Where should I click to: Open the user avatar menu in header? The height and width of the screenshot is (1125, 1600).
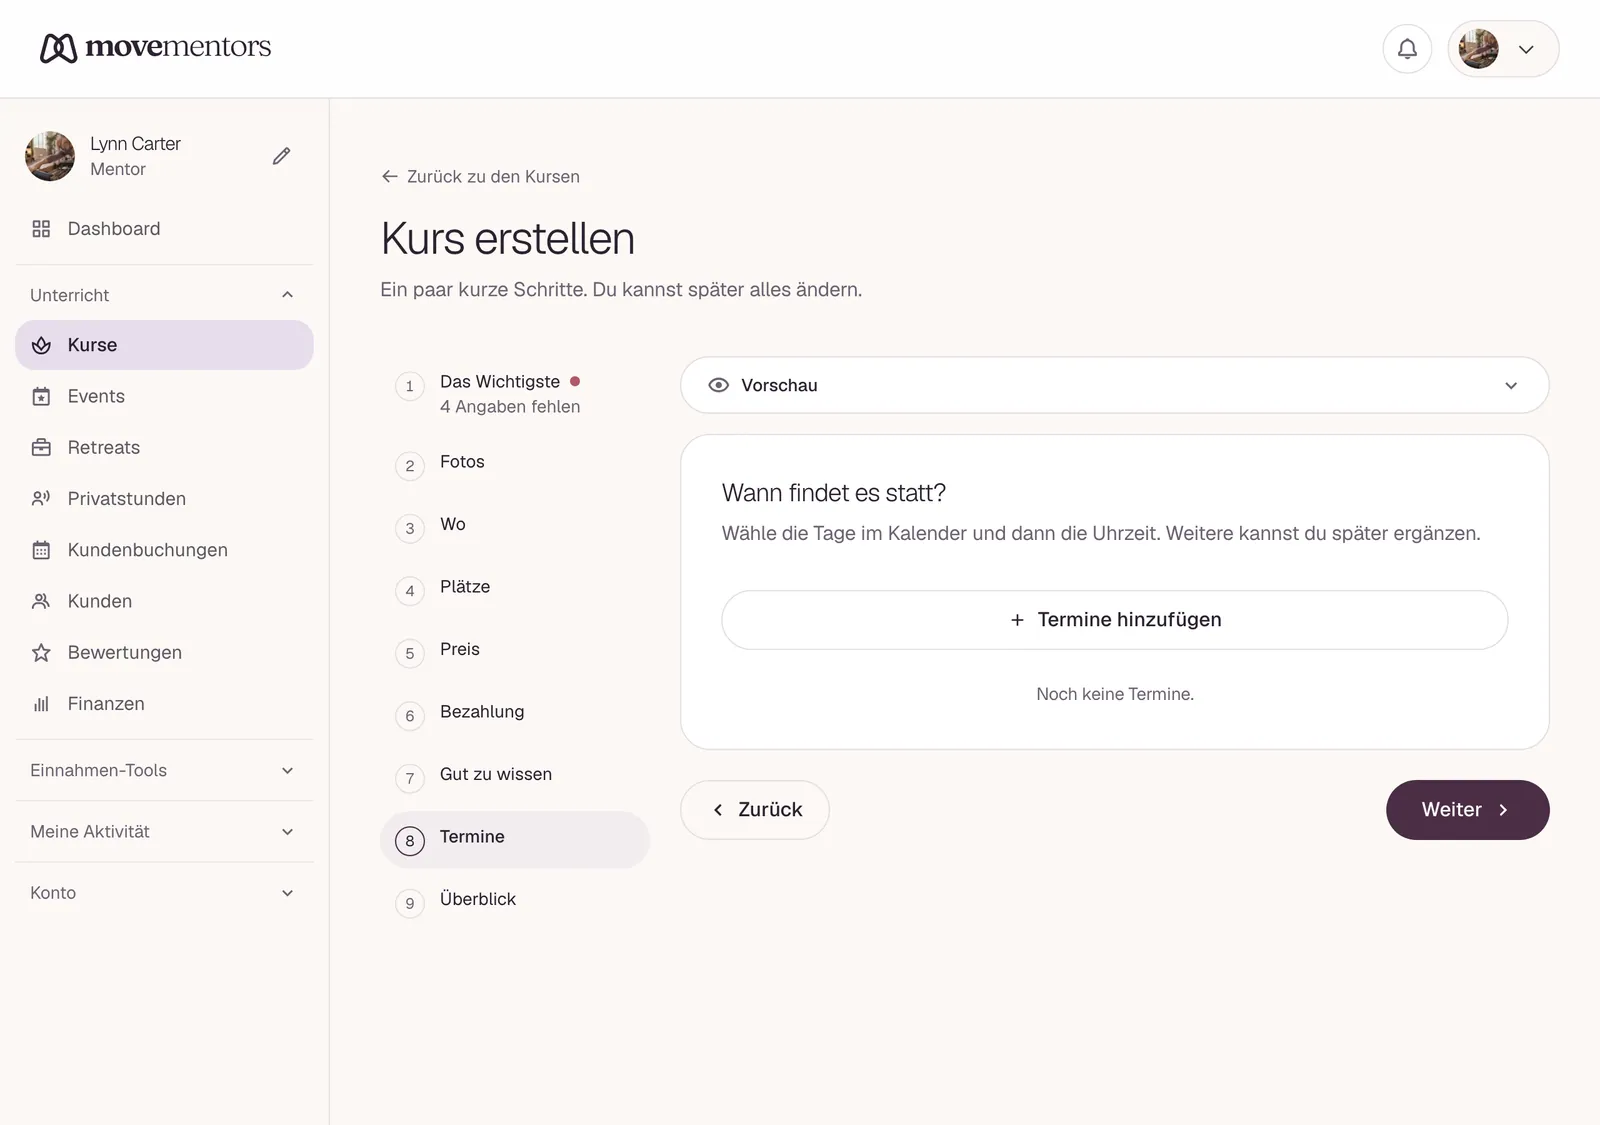pos(1503,49)
